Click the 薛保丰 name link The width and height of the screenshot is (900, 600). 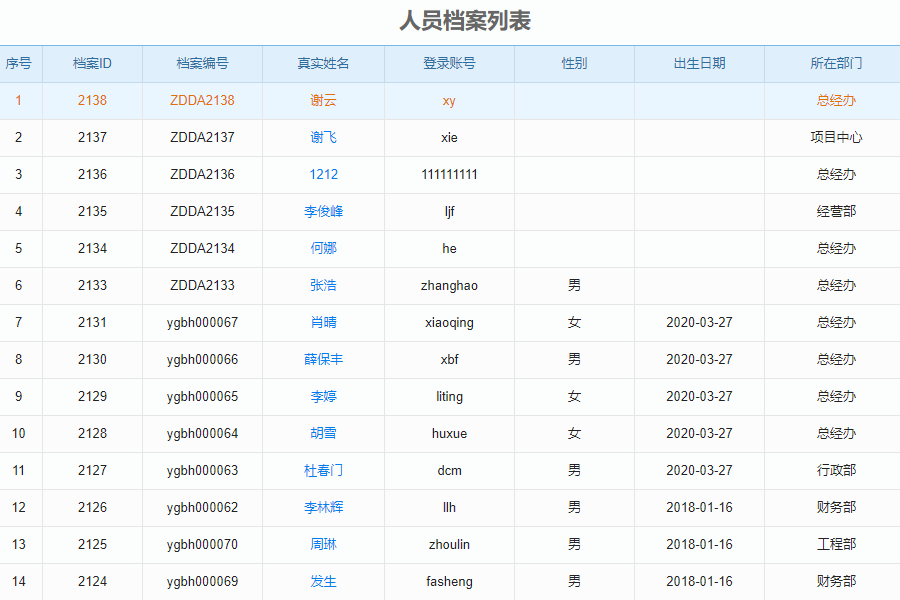click(323, 359)
